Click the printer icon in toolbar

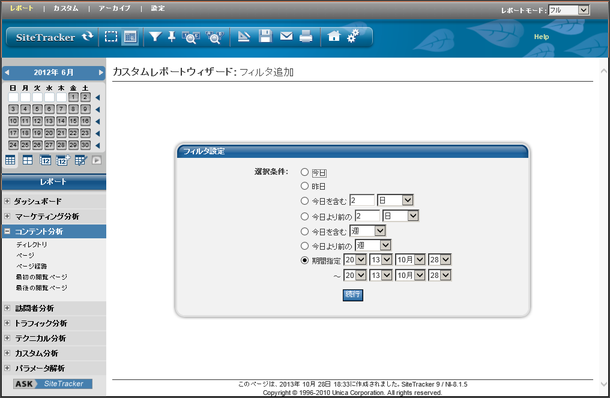[x=306, y=37]
